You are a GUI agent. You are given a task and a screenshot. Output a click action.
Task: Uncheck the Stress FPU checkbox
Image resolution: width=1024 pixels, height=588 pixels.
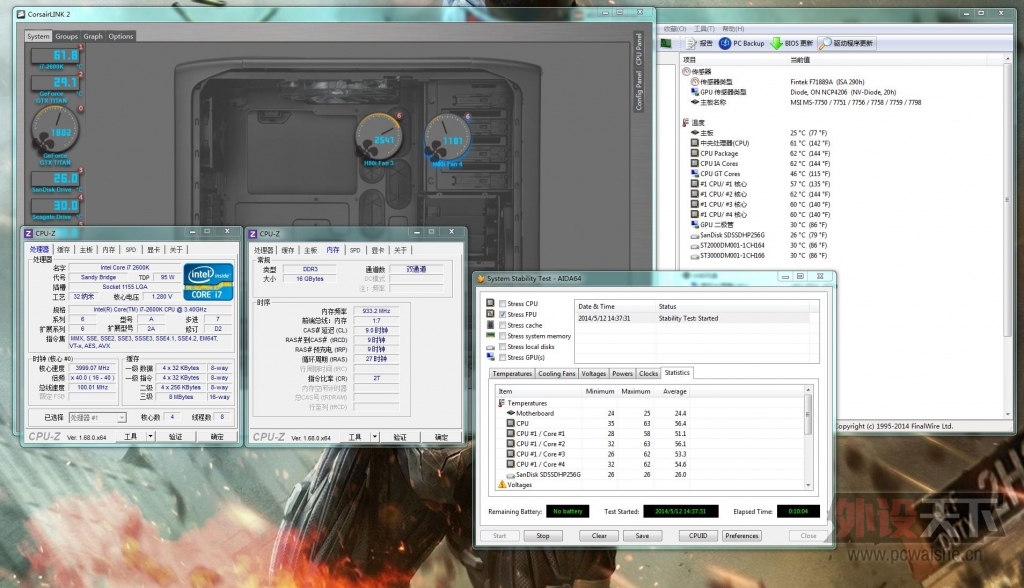coord(503,314)
